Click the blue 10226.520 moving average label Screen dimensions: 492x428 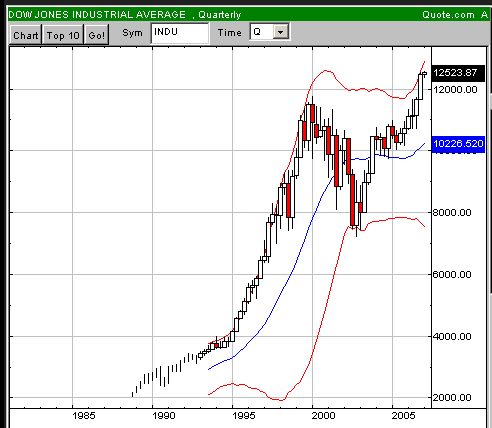coord(458,144)
